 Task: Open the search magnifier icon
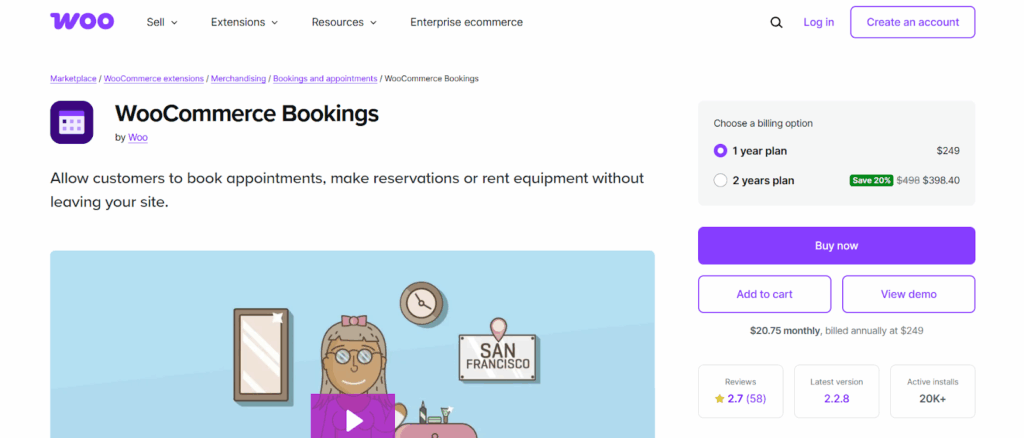pos(776,22)
